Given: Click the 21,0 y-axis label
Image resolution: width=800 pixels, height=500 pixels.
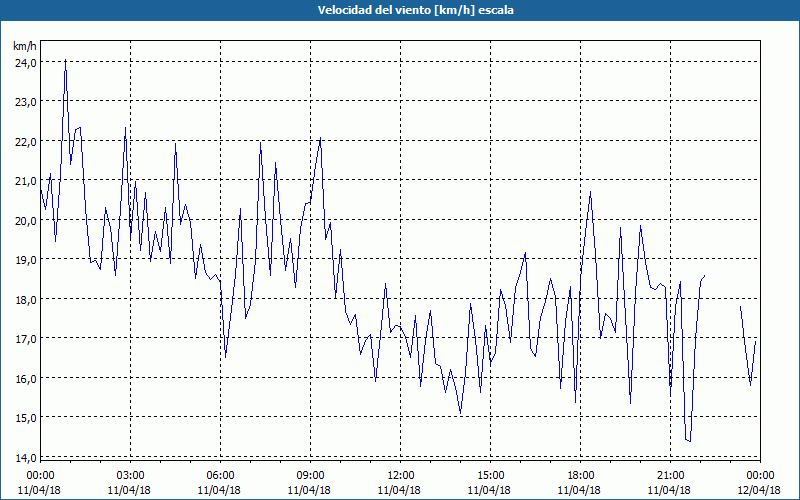Looking at the screenshot, I should [25, 181].
